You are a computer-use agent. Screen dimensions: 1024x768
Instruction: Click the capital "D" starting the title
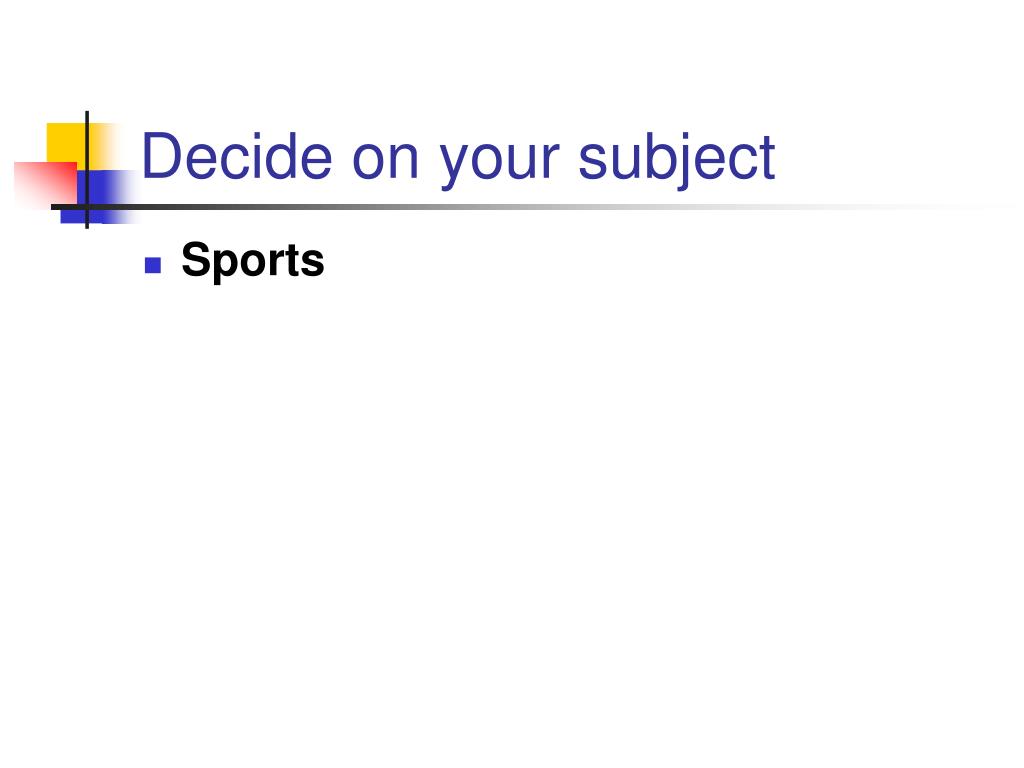pos(163,157)
